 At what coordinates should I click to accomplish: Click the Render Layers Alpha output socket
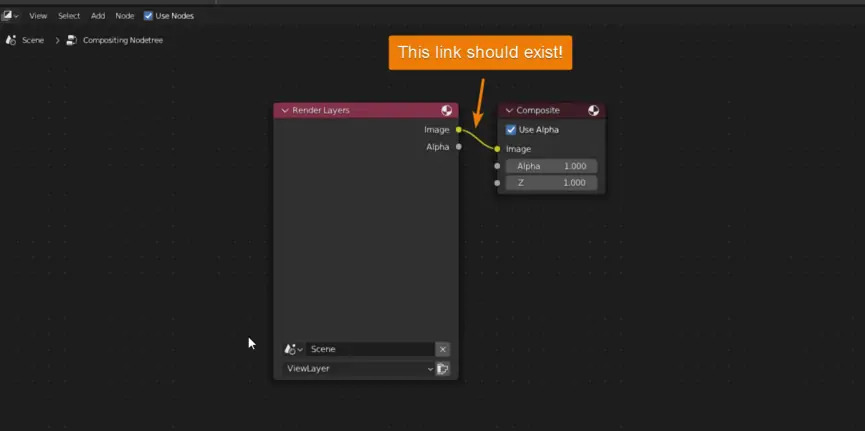click(x=458, y=147)
